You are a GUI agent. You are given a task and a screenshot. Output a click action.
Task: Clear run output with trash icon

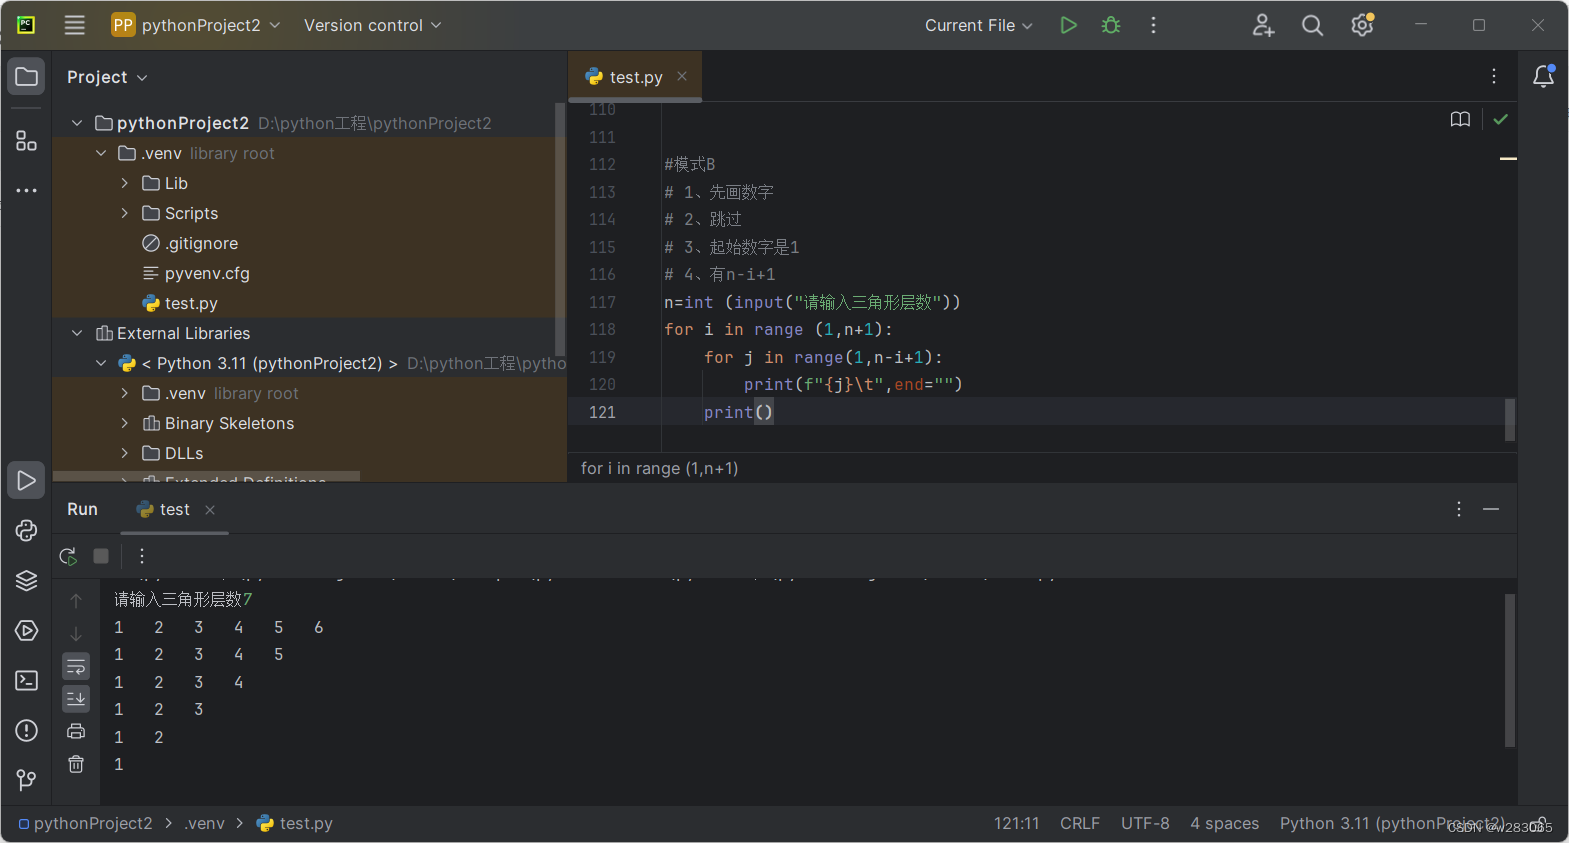pos(76,764)
